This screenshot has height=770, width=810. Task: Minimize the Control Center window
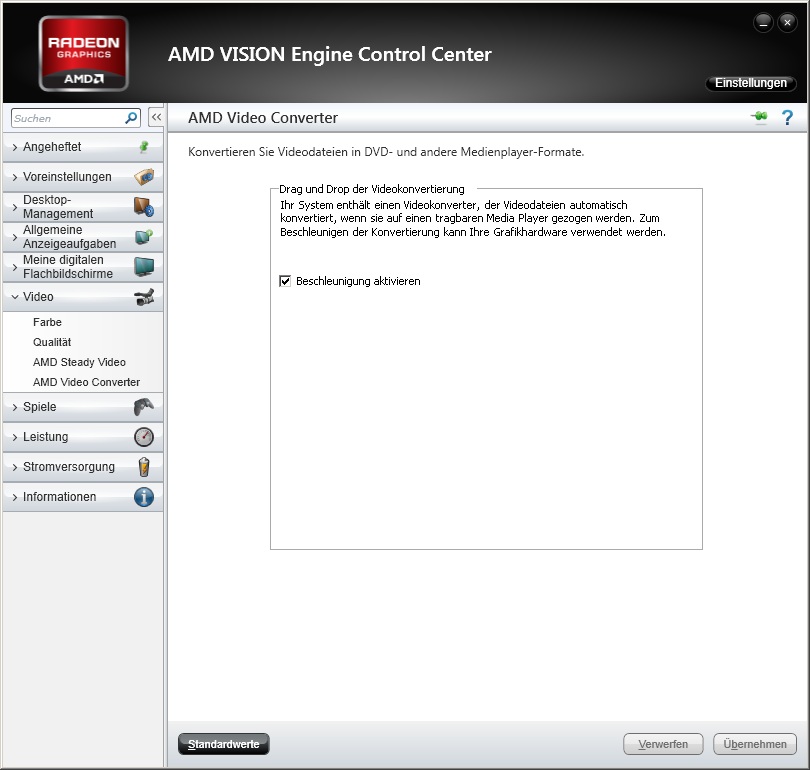(764, 23)
